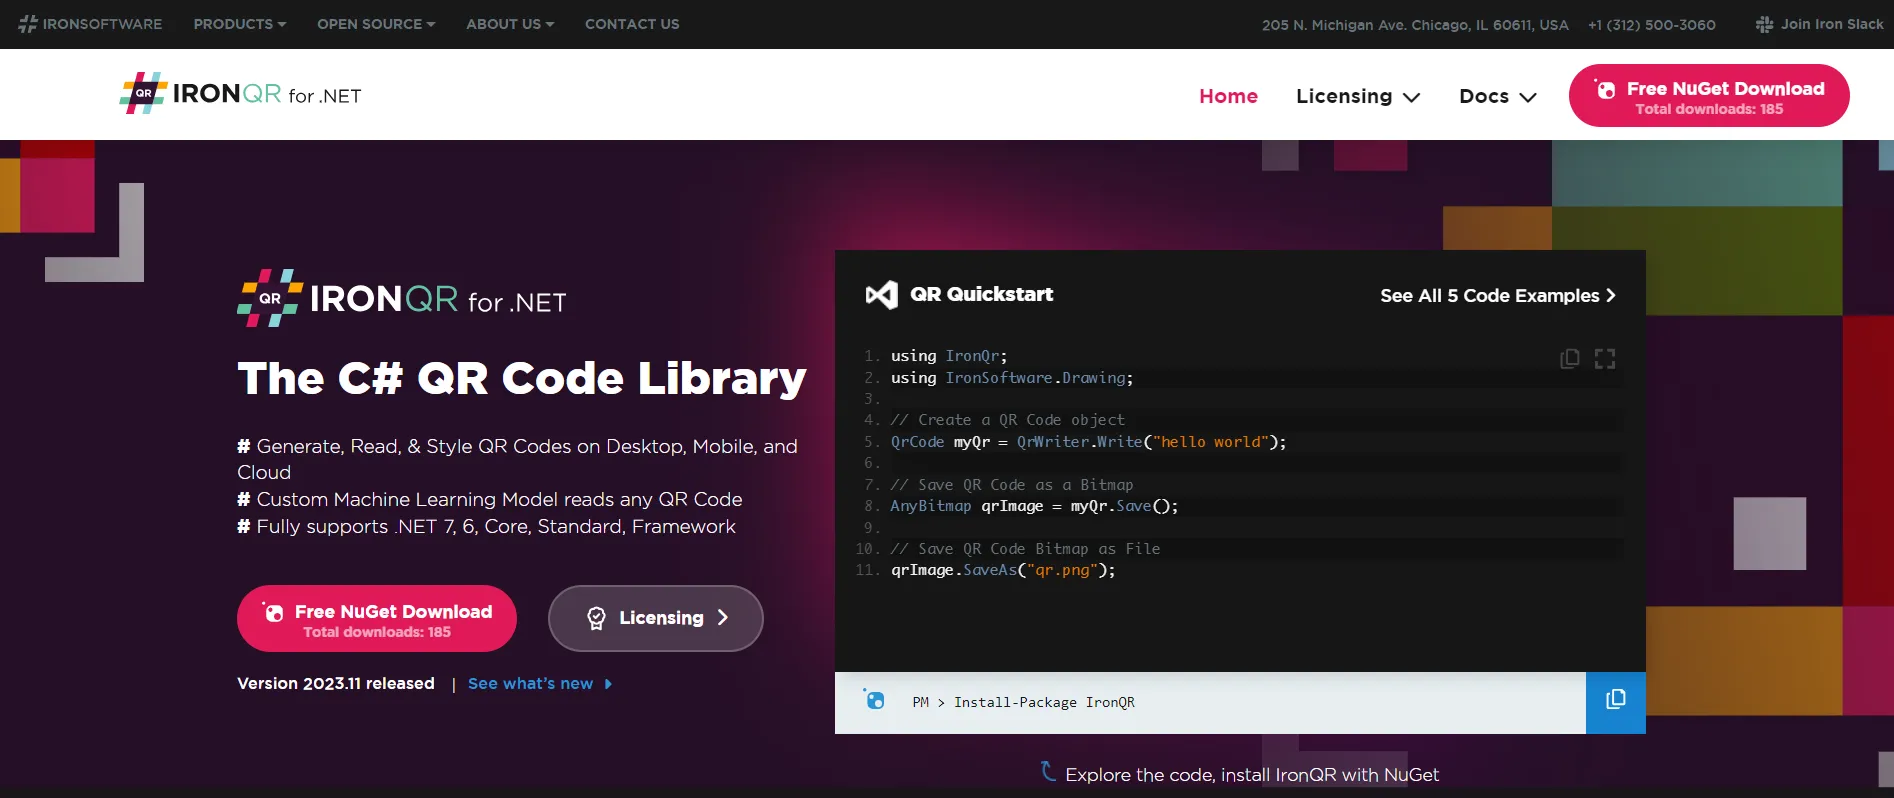Click the Slack icon next to Join Iron Slack
Viewport: 1894px width, 798px height.
click(x=1764, y=24)
